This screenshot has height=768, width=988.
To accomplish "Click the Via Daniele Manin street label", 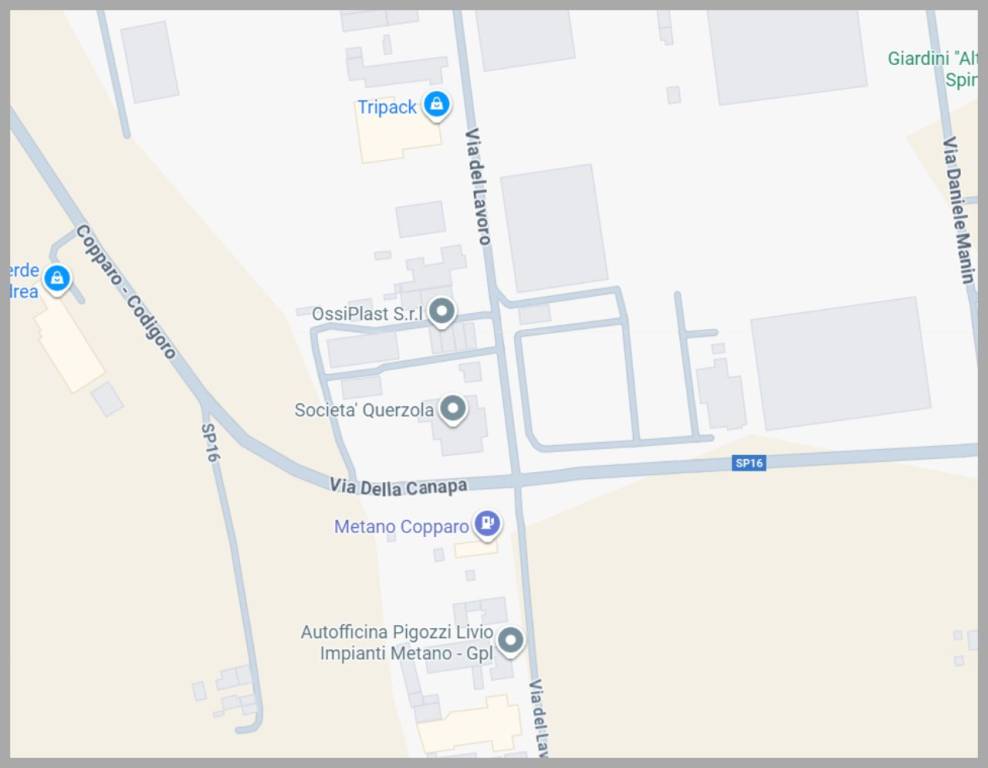I will click(x=958, y=210).
